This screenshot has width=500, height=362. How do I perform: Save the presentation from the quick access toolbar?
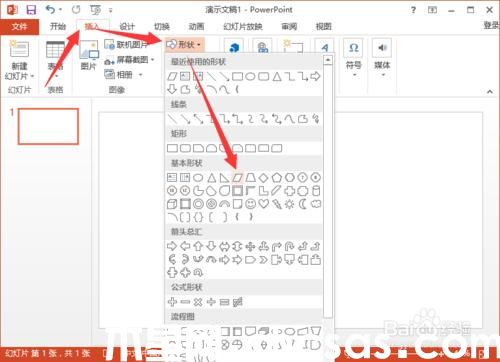(31, 10)
